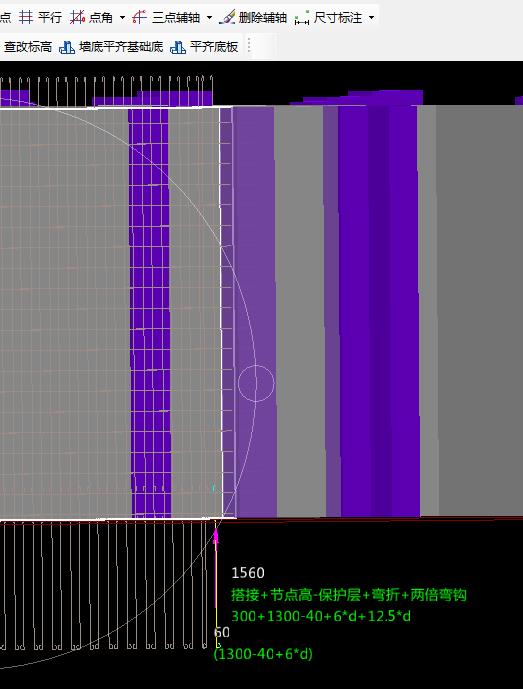This screenshot has width=523, height=689.
Task: Expand the 三点辅轴 dropdown arrow
Action: [x=209, y=18]
